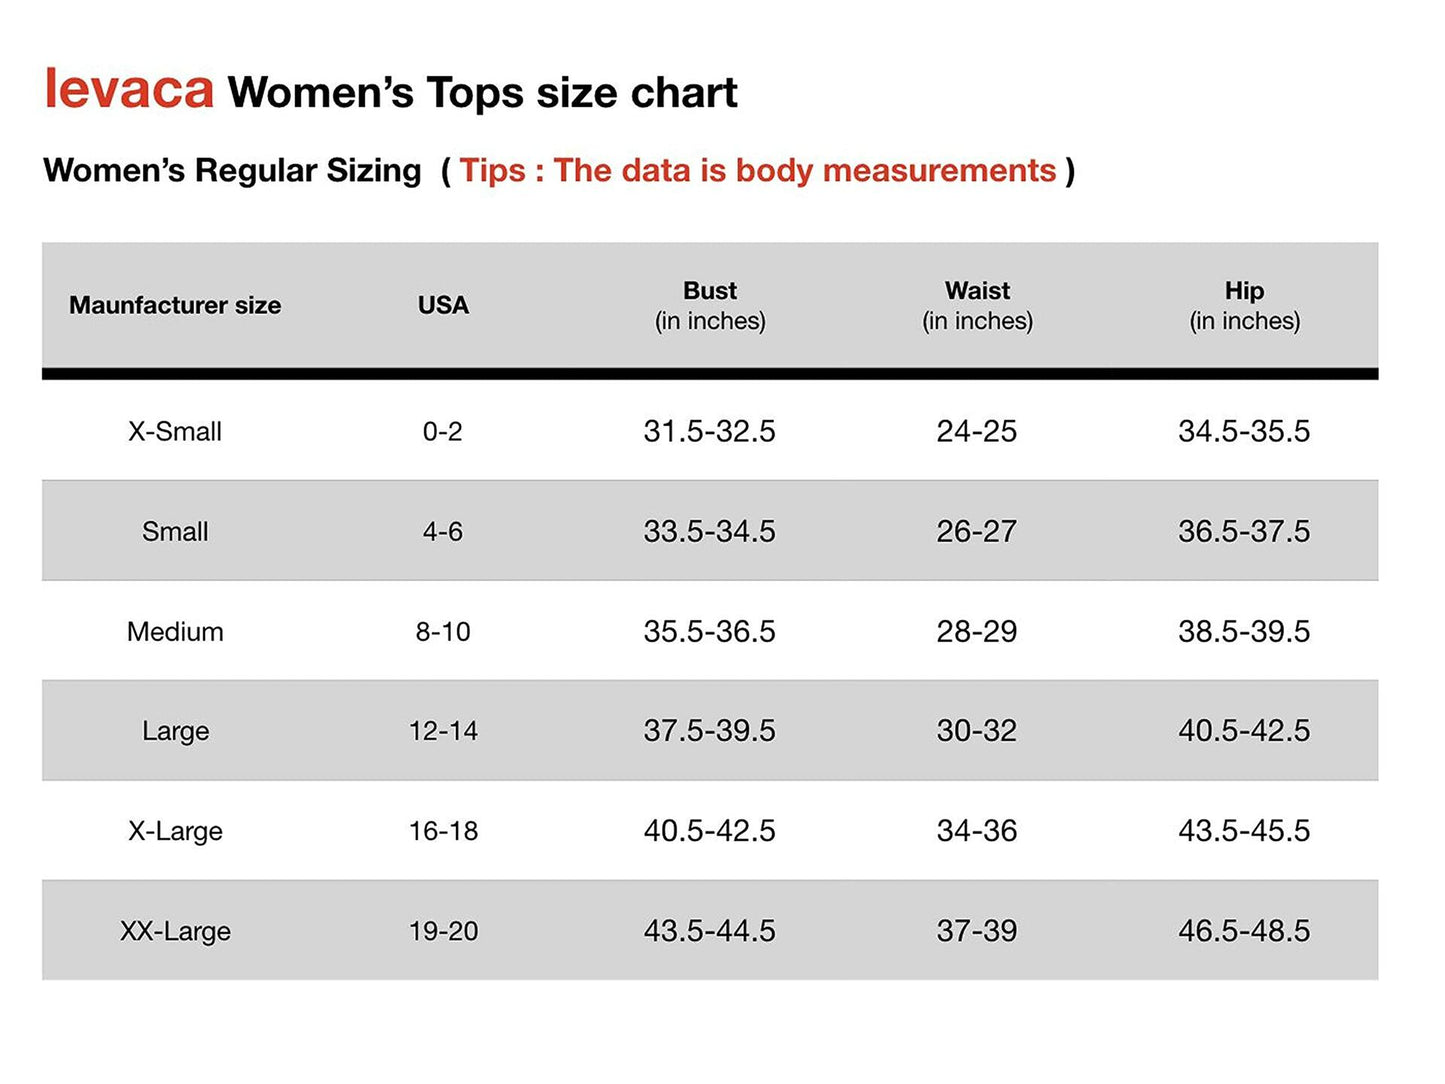Image resolution: width=1445 pixels, height=1084 pixels.
Task: Select the X-Small size row label
Action: (175, 432)
